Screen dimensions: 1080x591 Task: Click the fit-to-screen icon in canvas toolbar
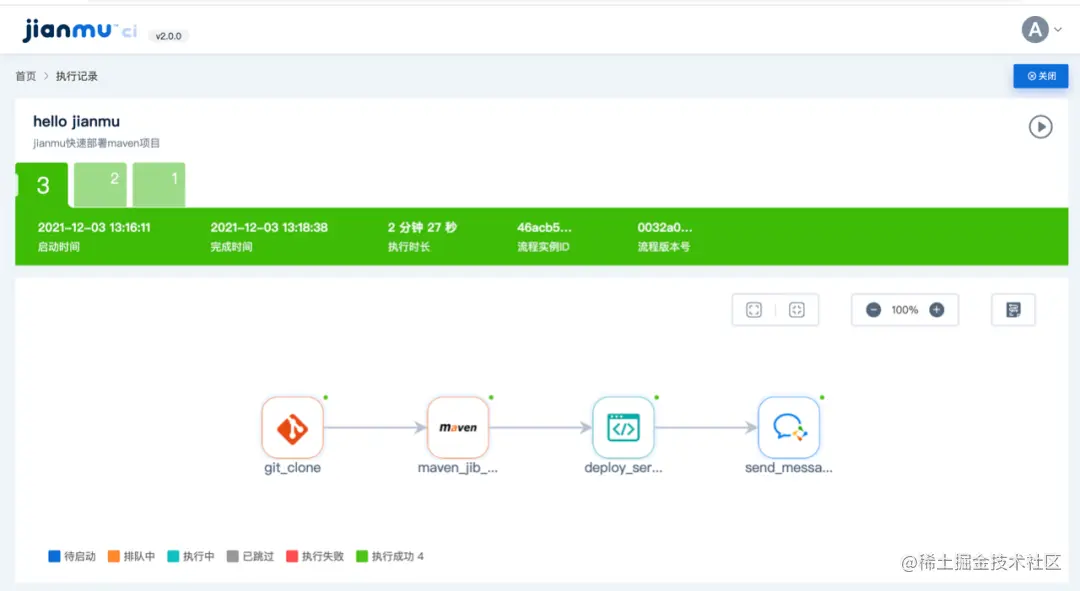point(754,310)
